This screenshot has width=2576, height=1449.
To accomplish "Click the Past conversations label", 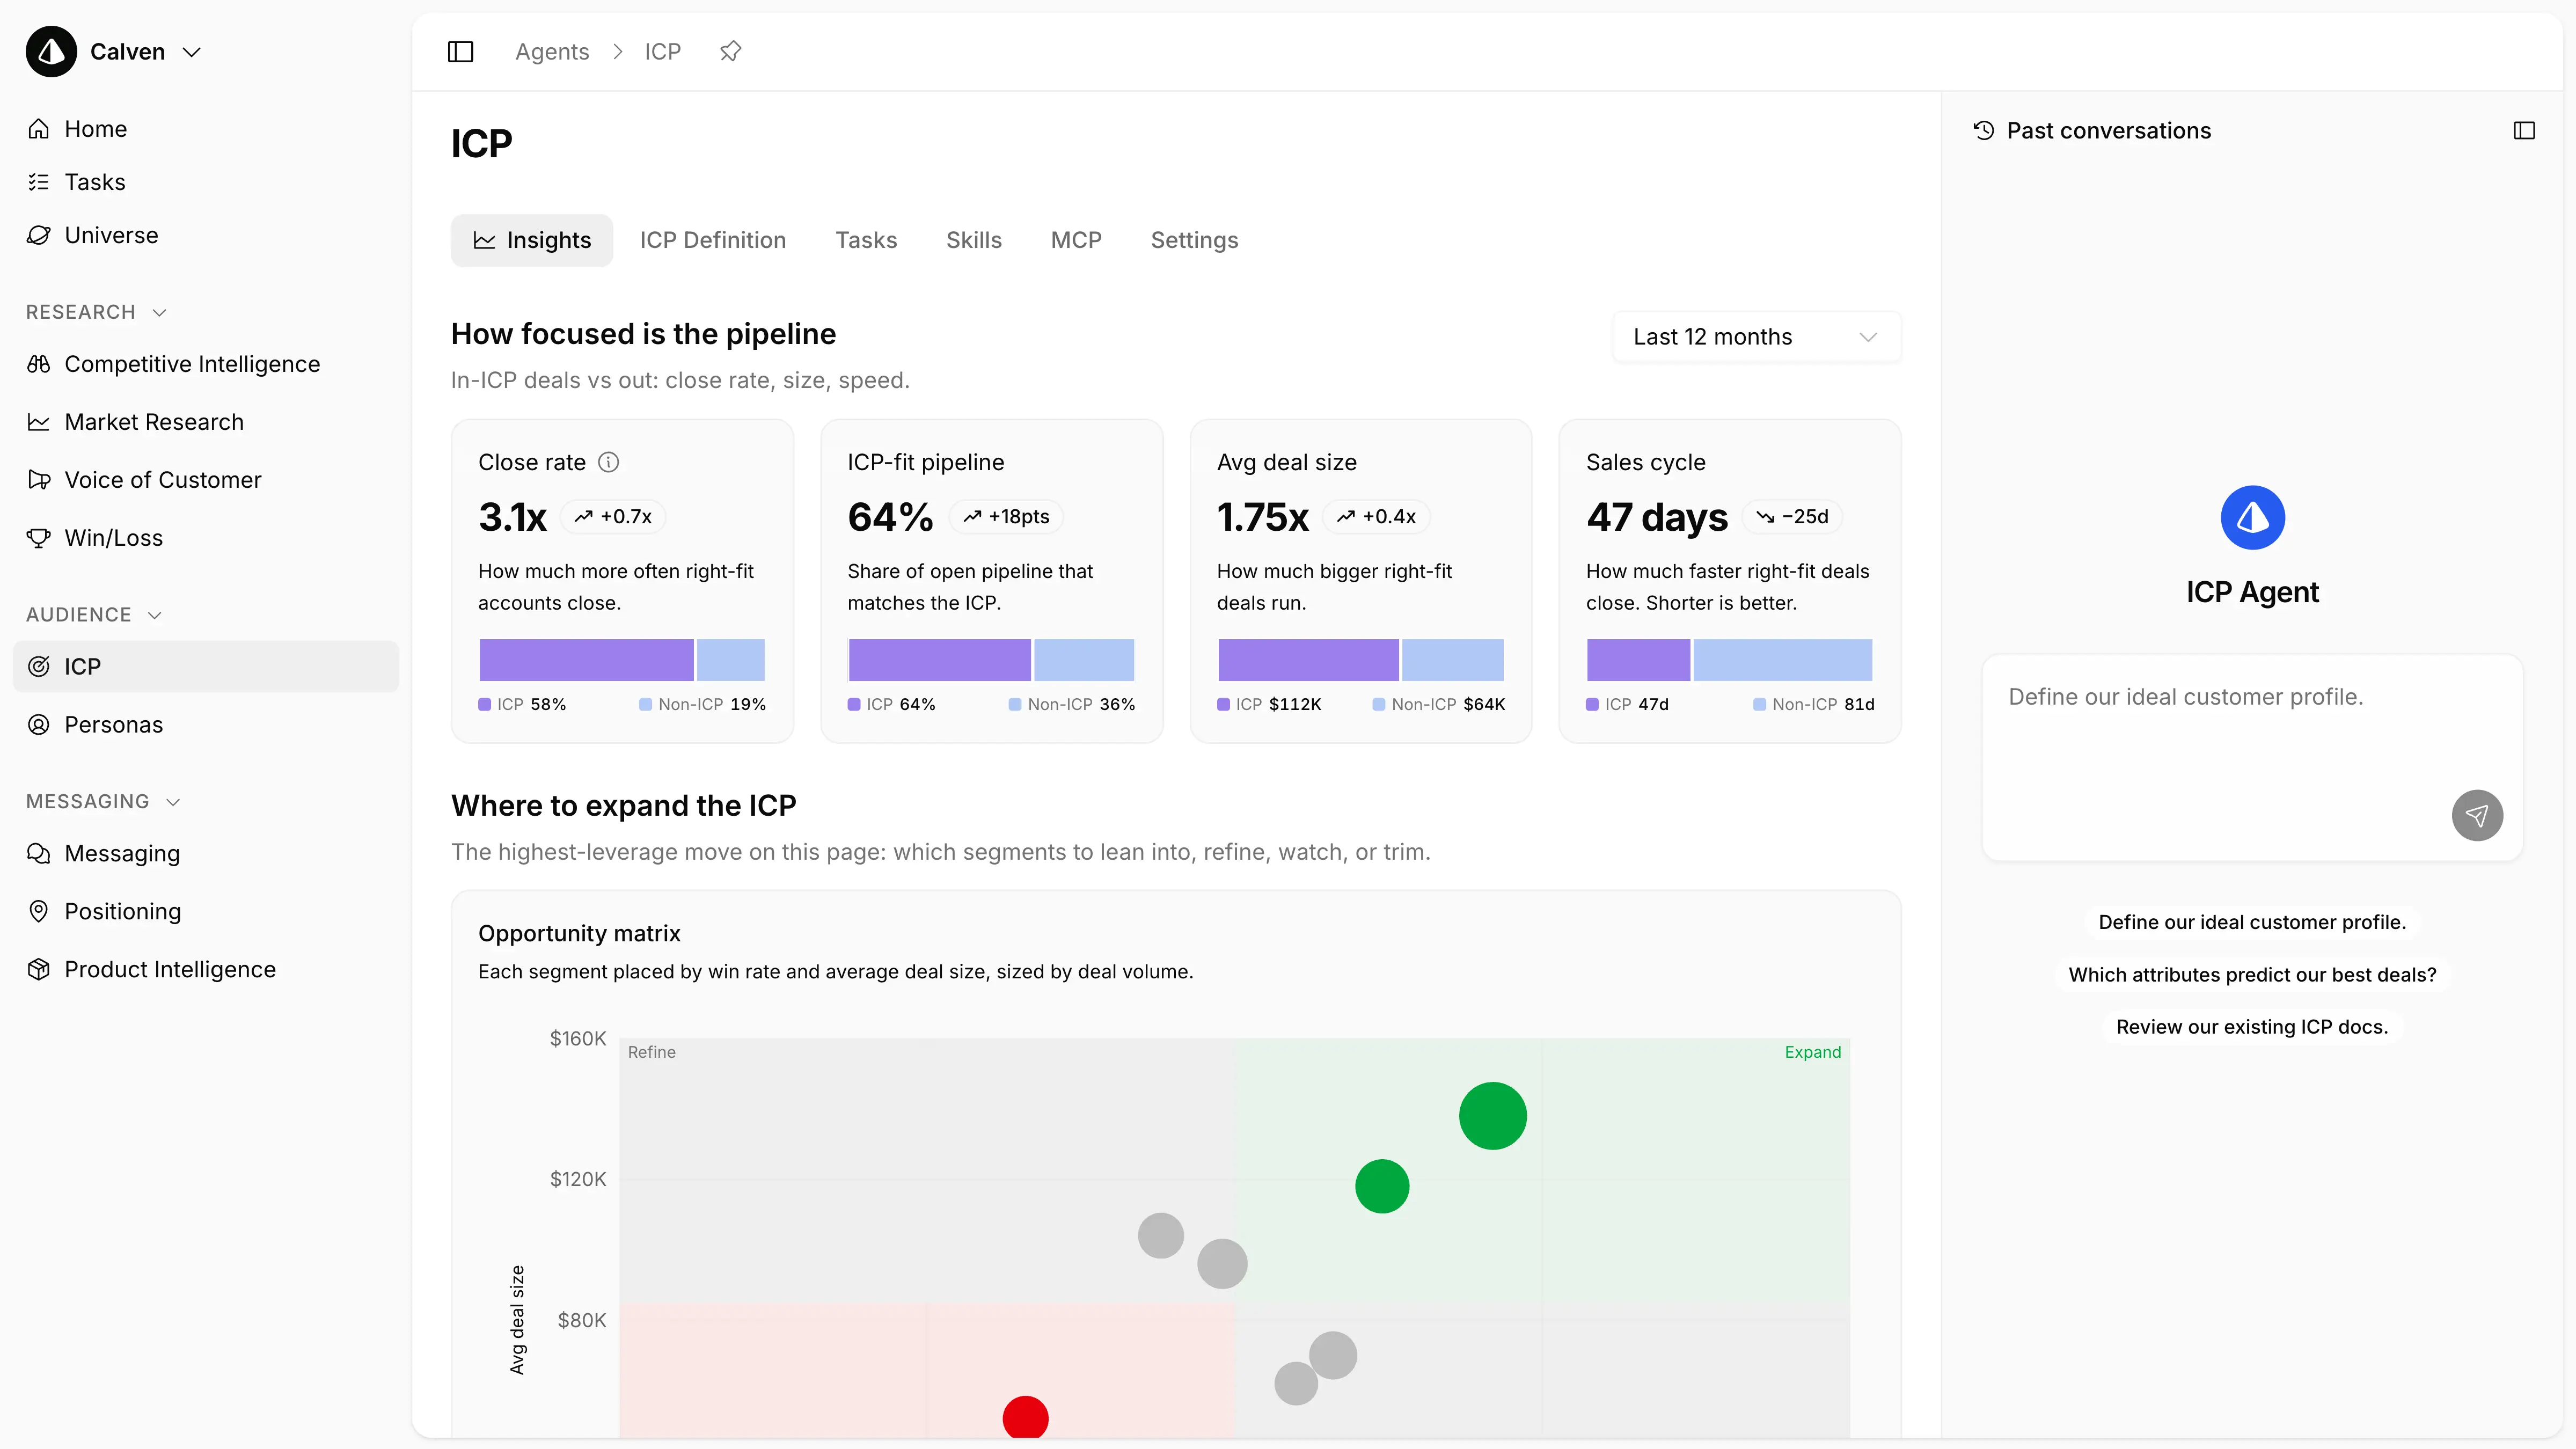I will tap(2109, 131).
